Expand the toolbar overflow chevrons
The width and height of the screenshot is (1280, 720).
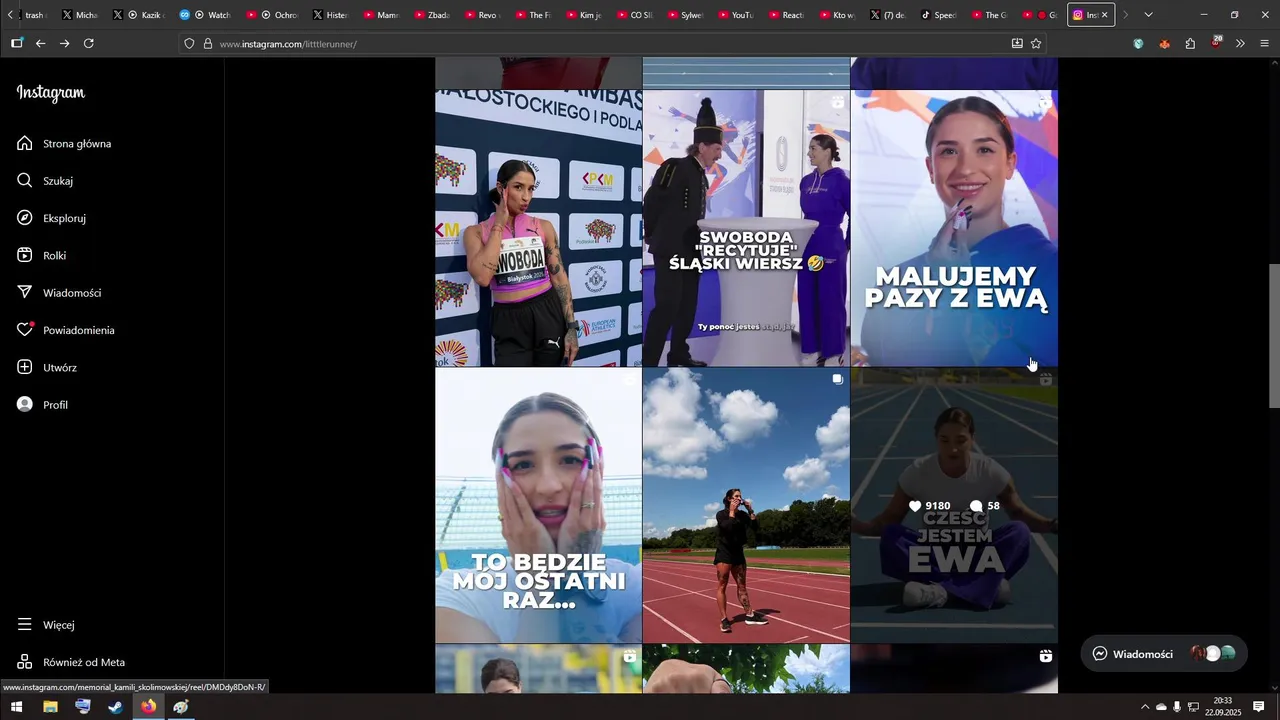[1240, 44]
